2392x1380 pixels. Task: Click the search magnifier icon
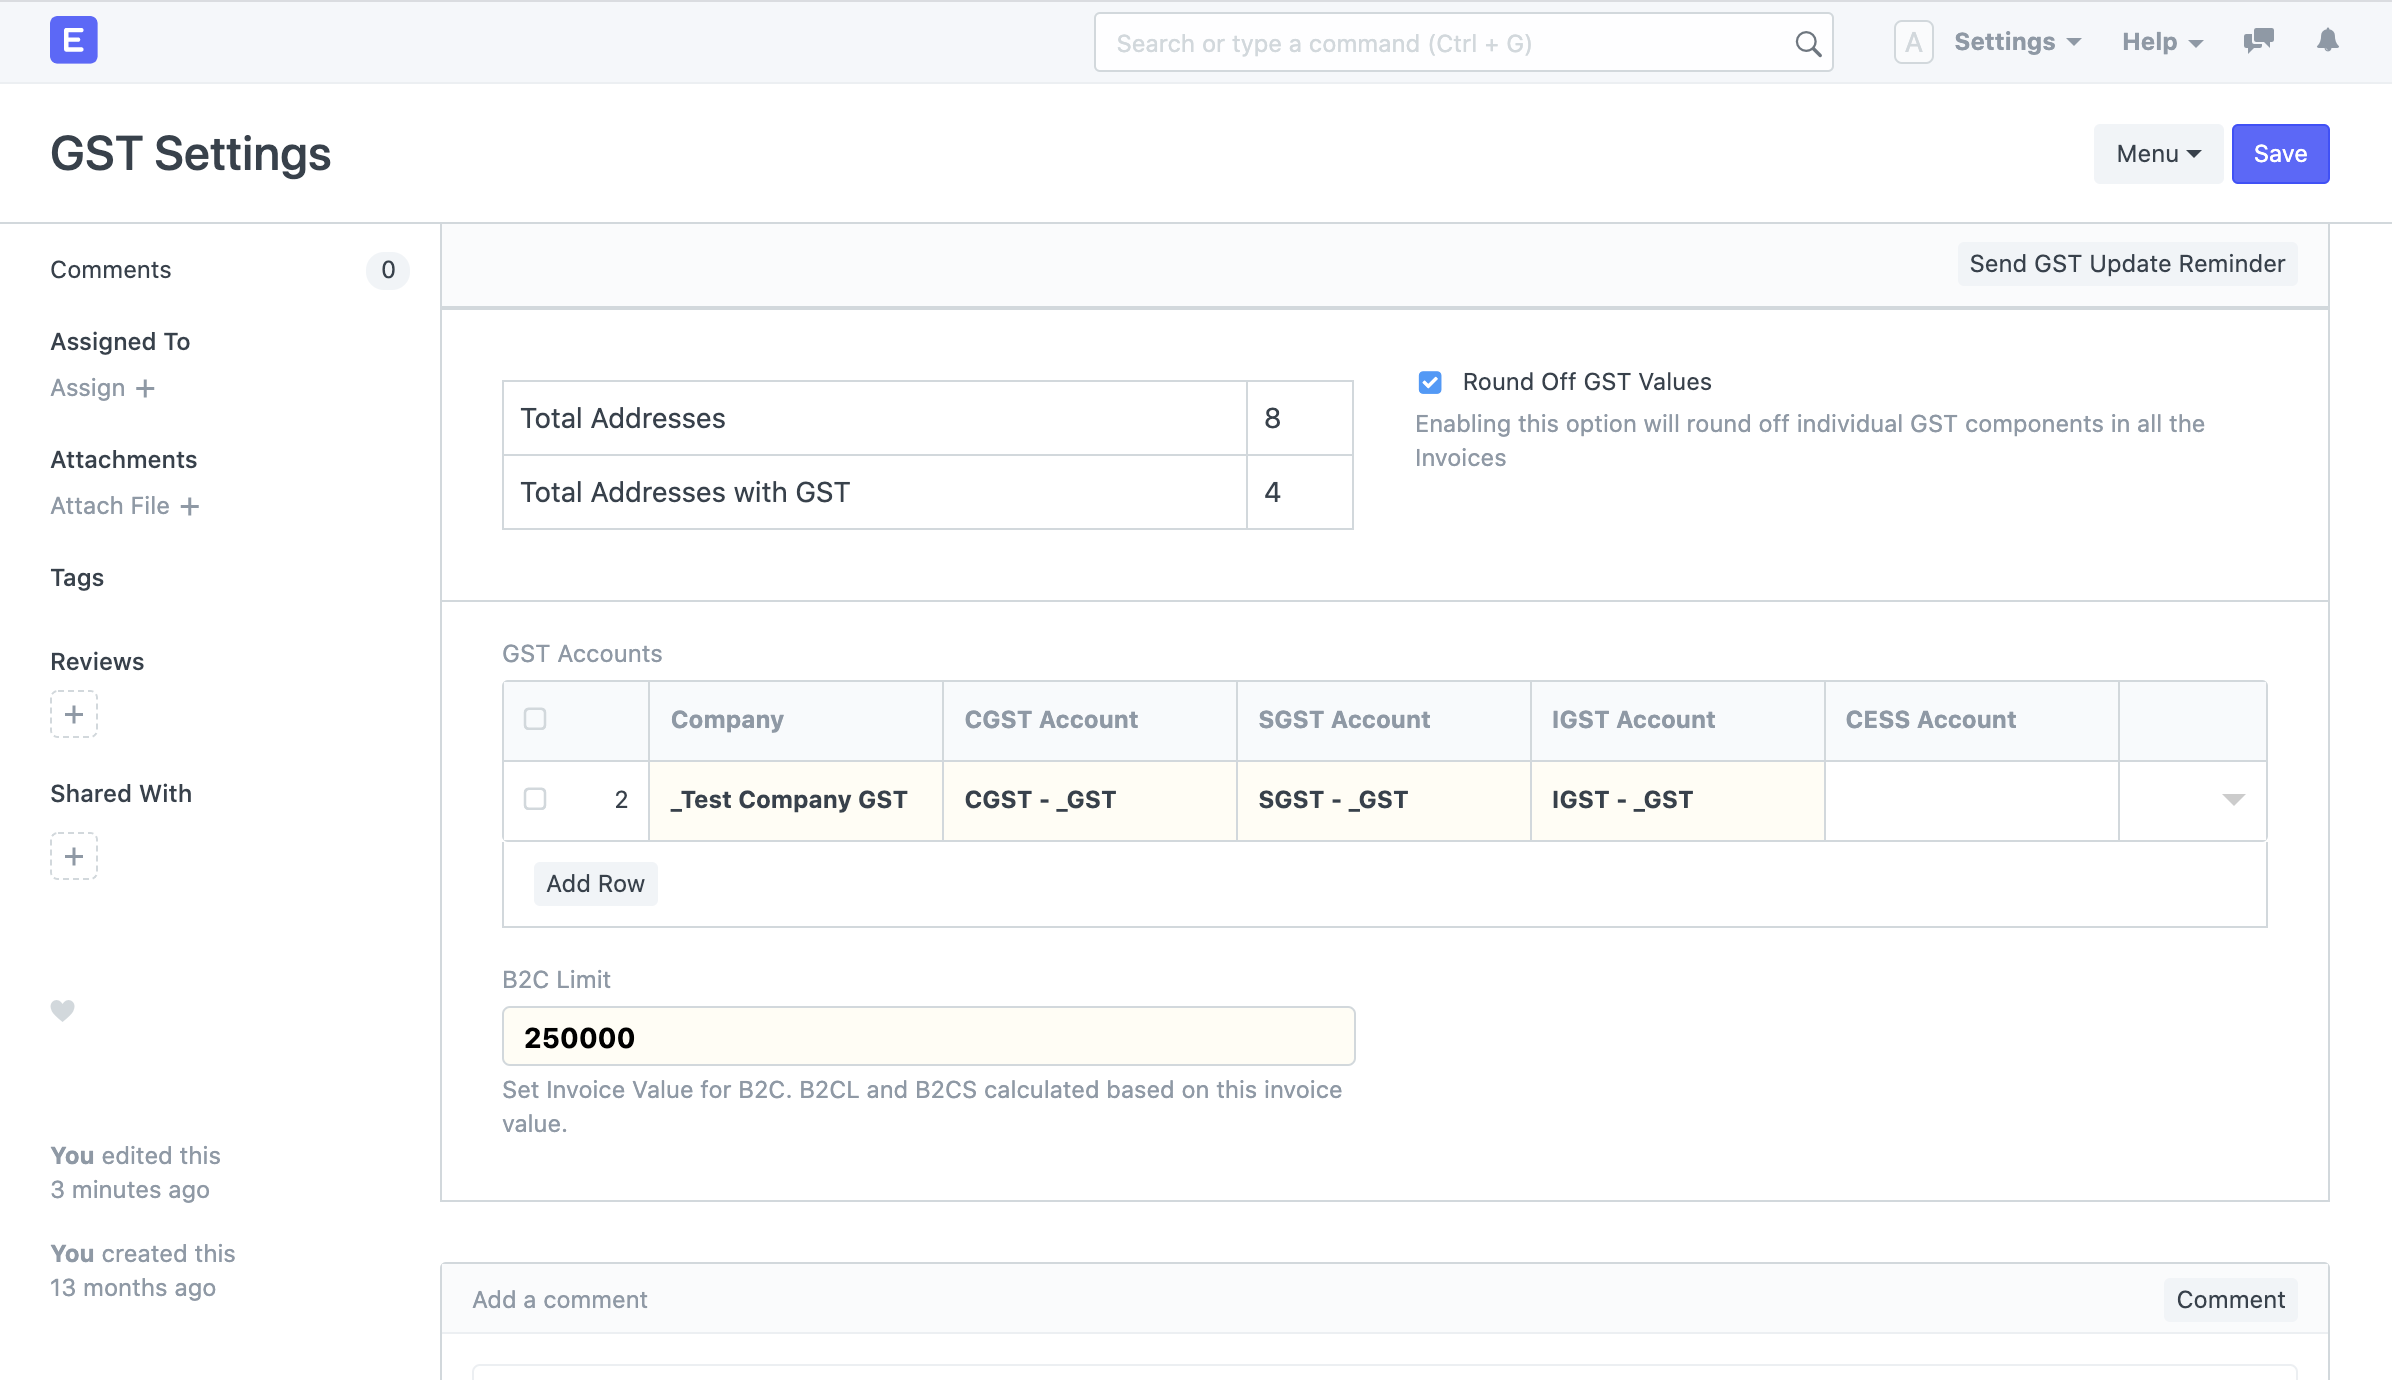(1807, 44)
